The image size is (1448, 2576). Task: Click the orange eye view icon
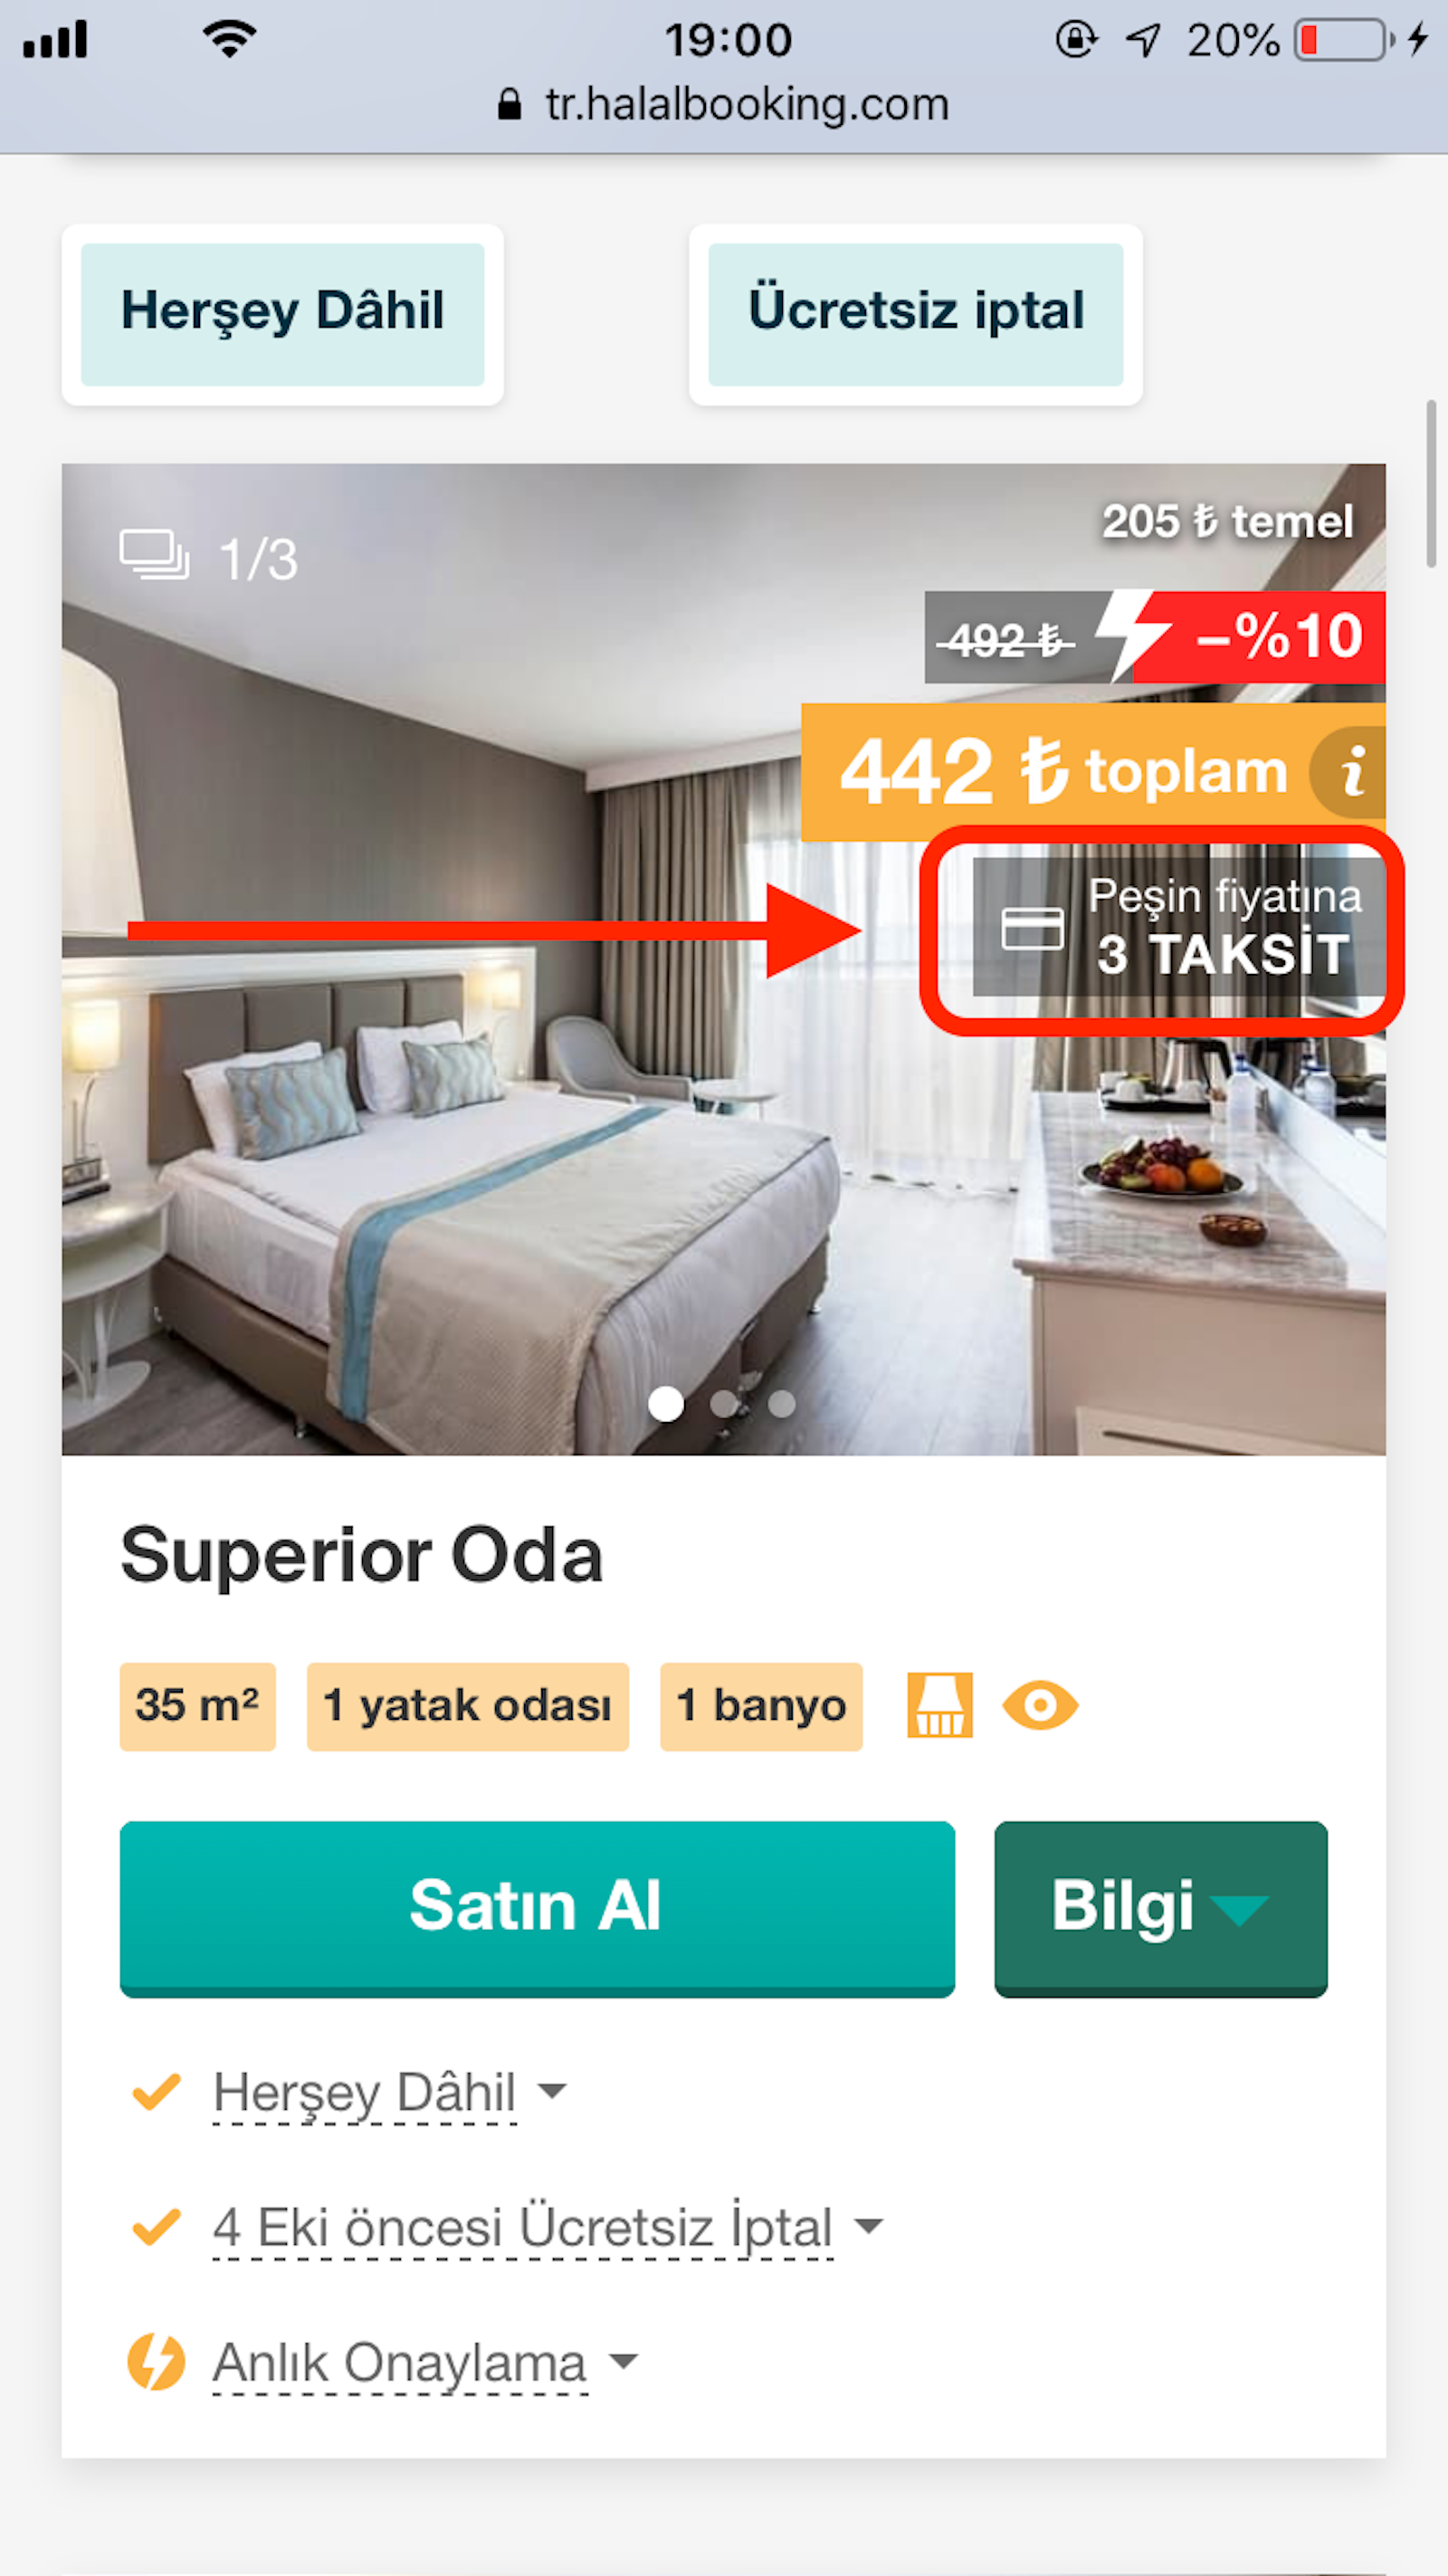coord(1040,1705)
